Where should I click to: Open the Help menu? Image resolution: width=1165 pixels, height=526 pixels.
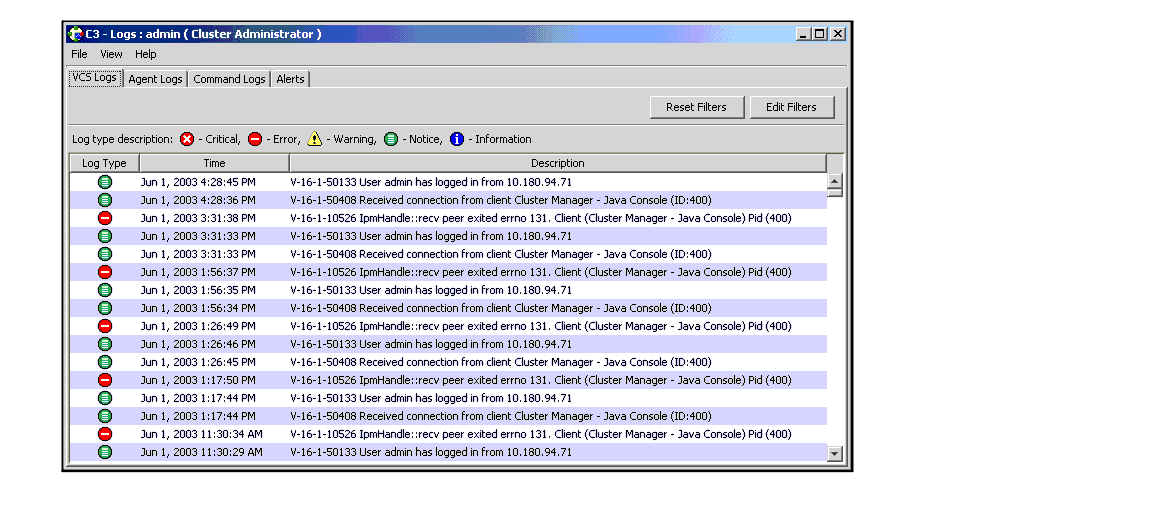click(146, 54)
